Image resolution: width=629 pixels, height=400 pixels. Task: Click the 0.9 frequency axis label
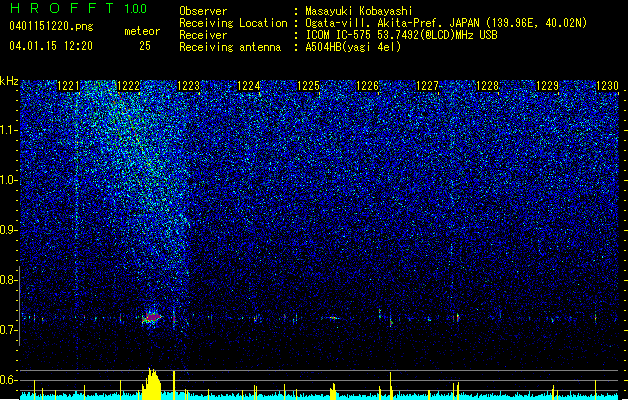pos(9,230)
